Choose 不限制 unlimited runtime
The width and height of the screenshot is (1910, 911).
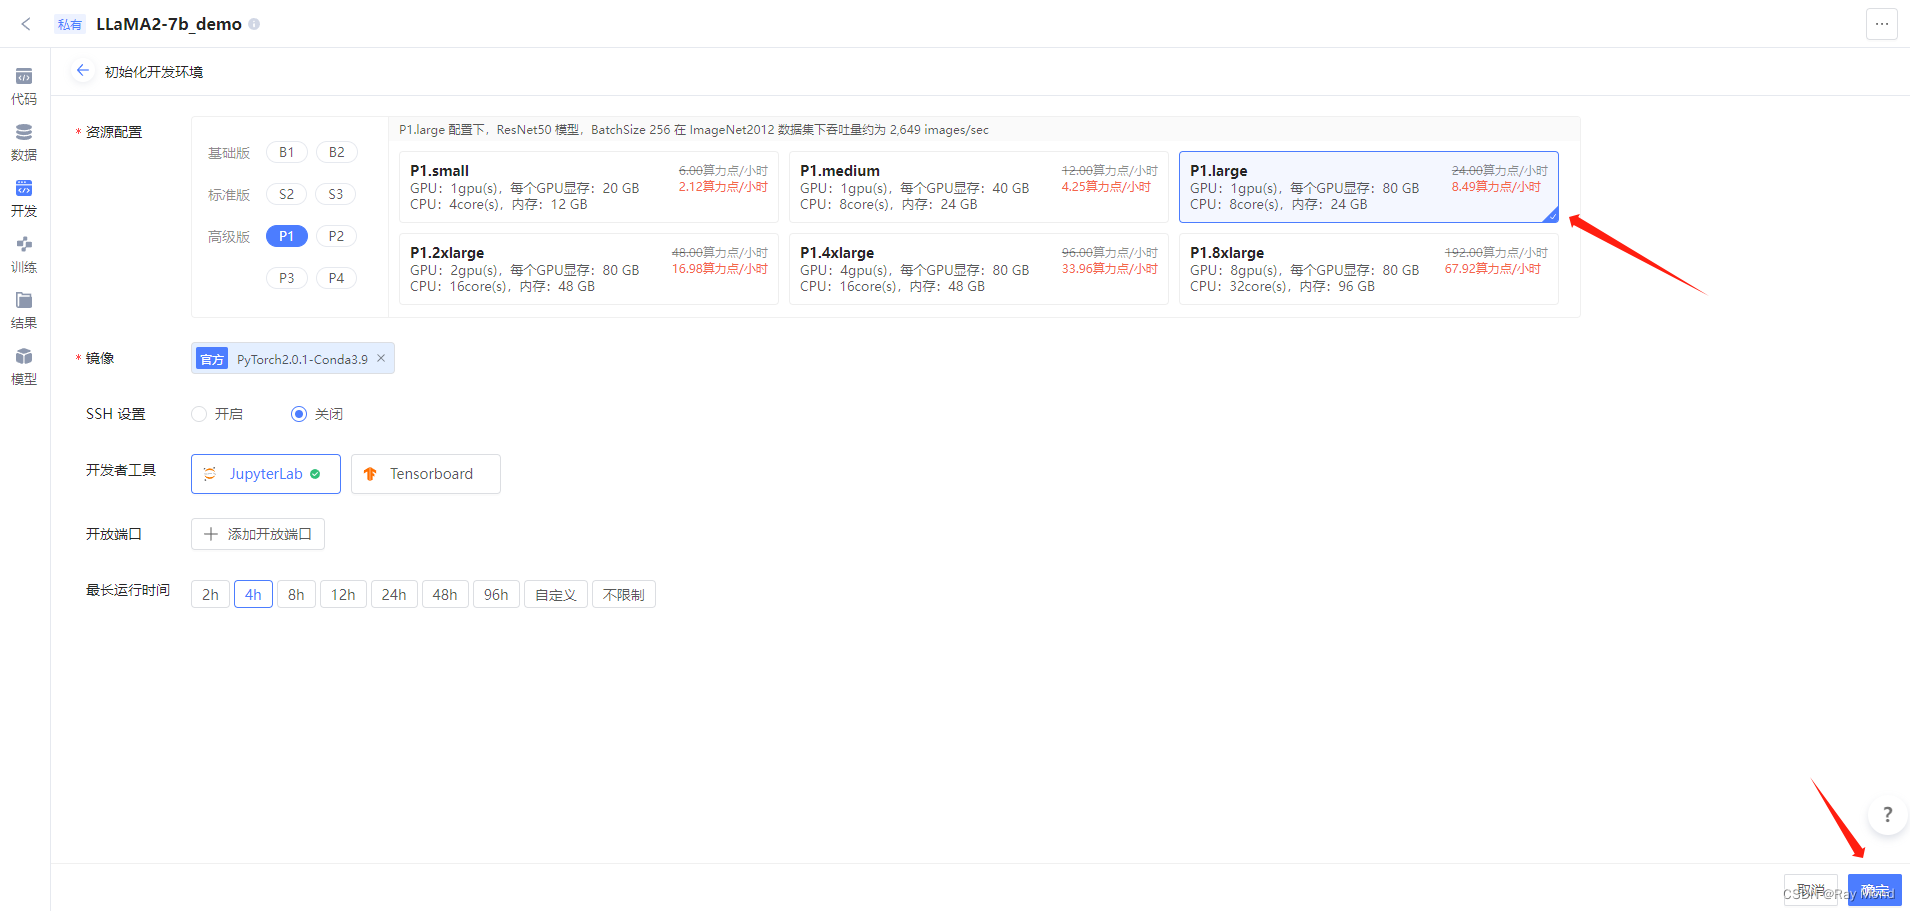click(x=624, y=594)
